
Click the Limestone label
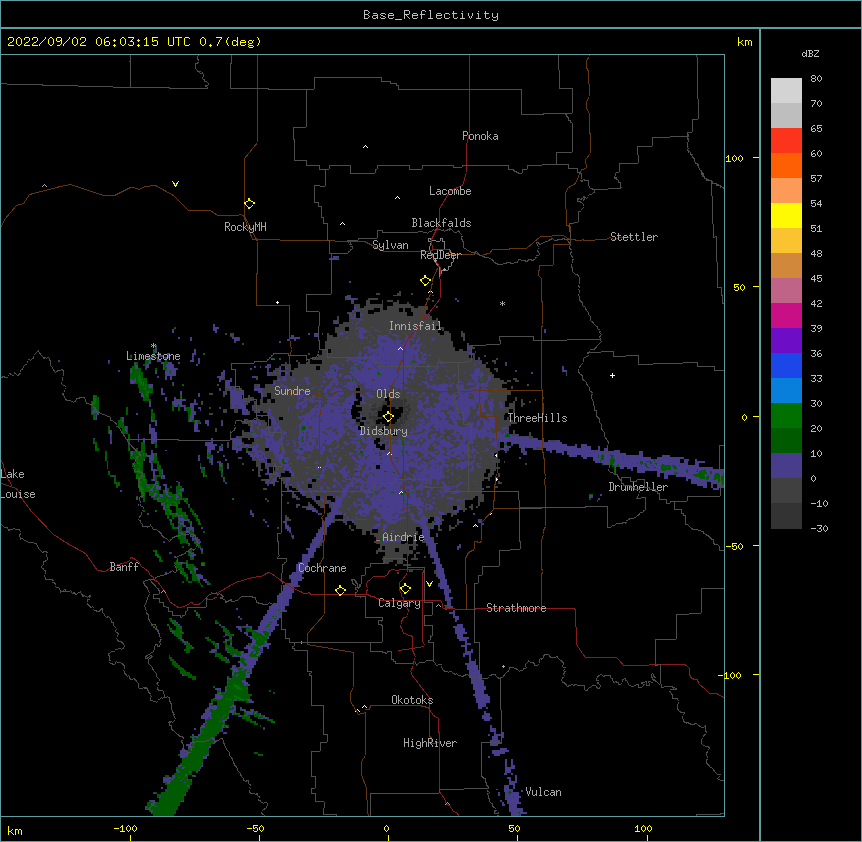point(153,356)
